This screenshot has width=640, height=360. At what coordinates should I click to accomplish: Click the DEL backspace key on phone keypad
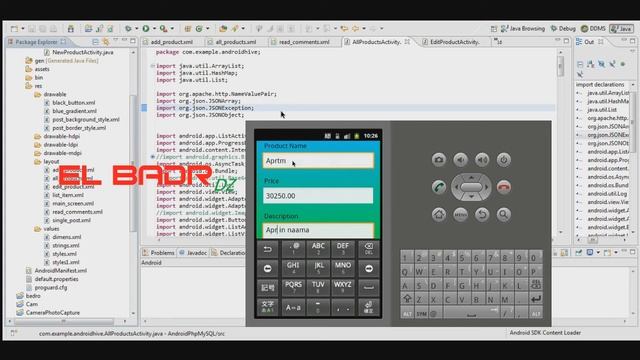368,249
